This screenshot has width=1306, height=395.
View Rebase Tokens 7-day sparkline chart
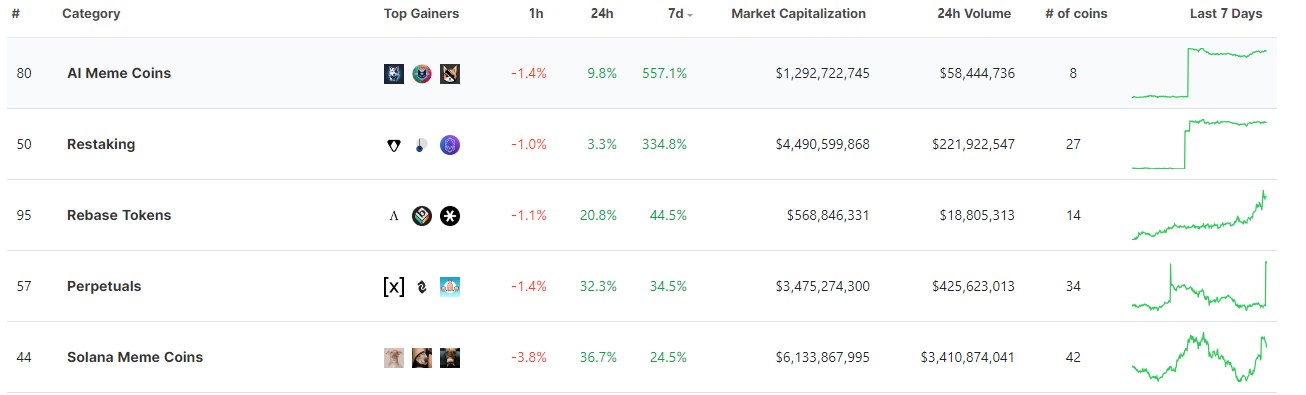pyautogui.click(x=1200, y=215)
